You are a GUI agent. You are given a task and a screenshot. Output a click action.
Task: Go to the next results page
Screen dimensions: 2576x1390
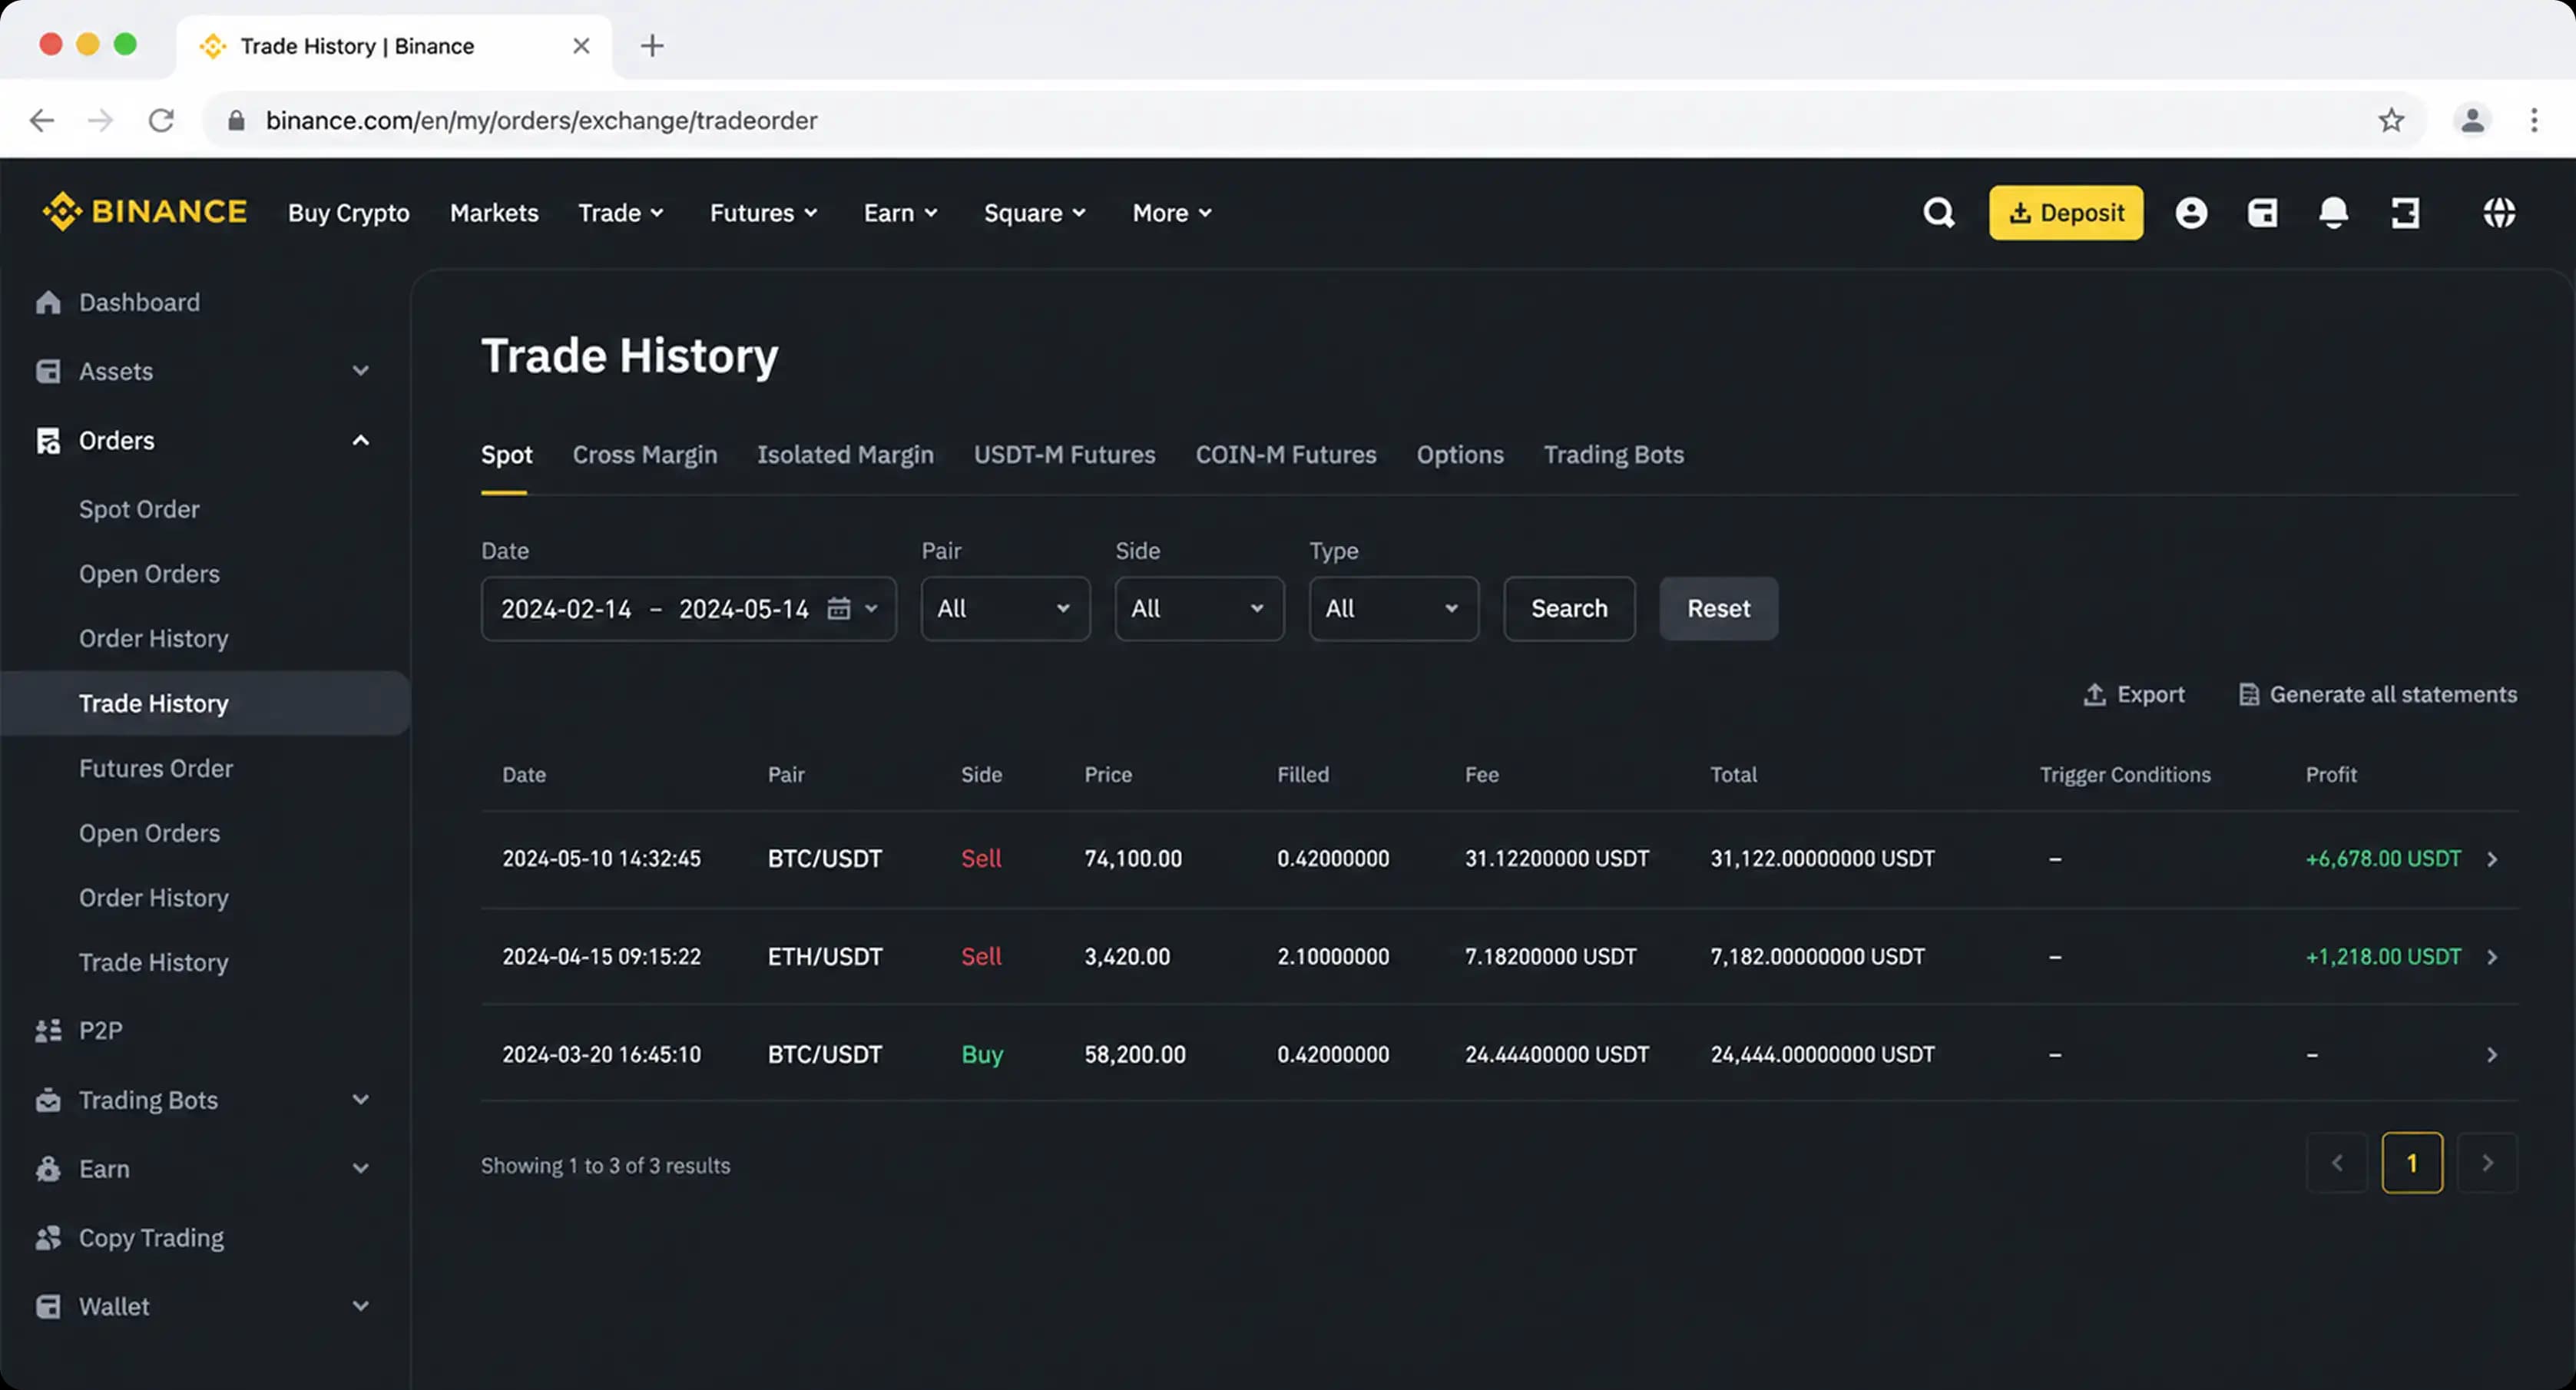click(2487, 1163)
